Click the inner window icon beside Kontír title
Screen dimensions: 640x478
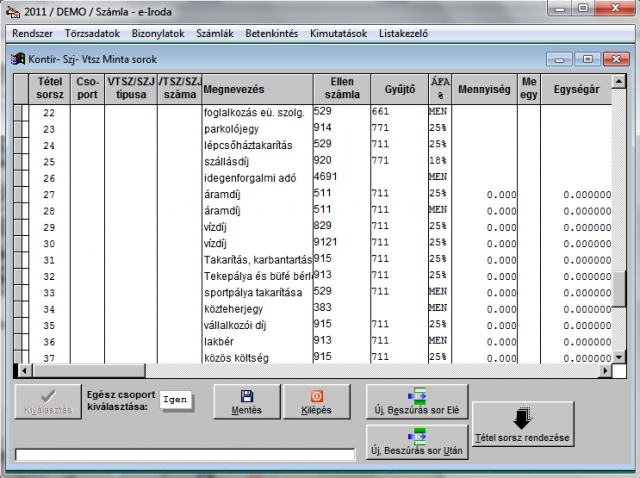pos(18,59)
